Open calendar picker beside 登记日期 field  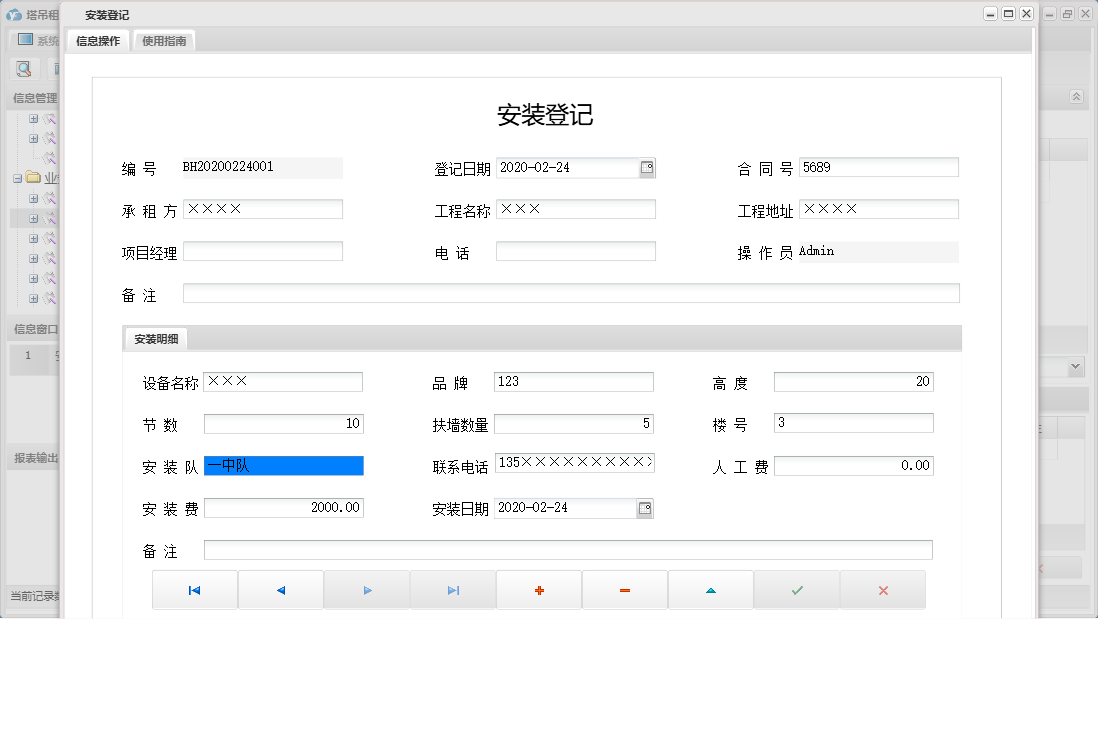click(648, 167)
